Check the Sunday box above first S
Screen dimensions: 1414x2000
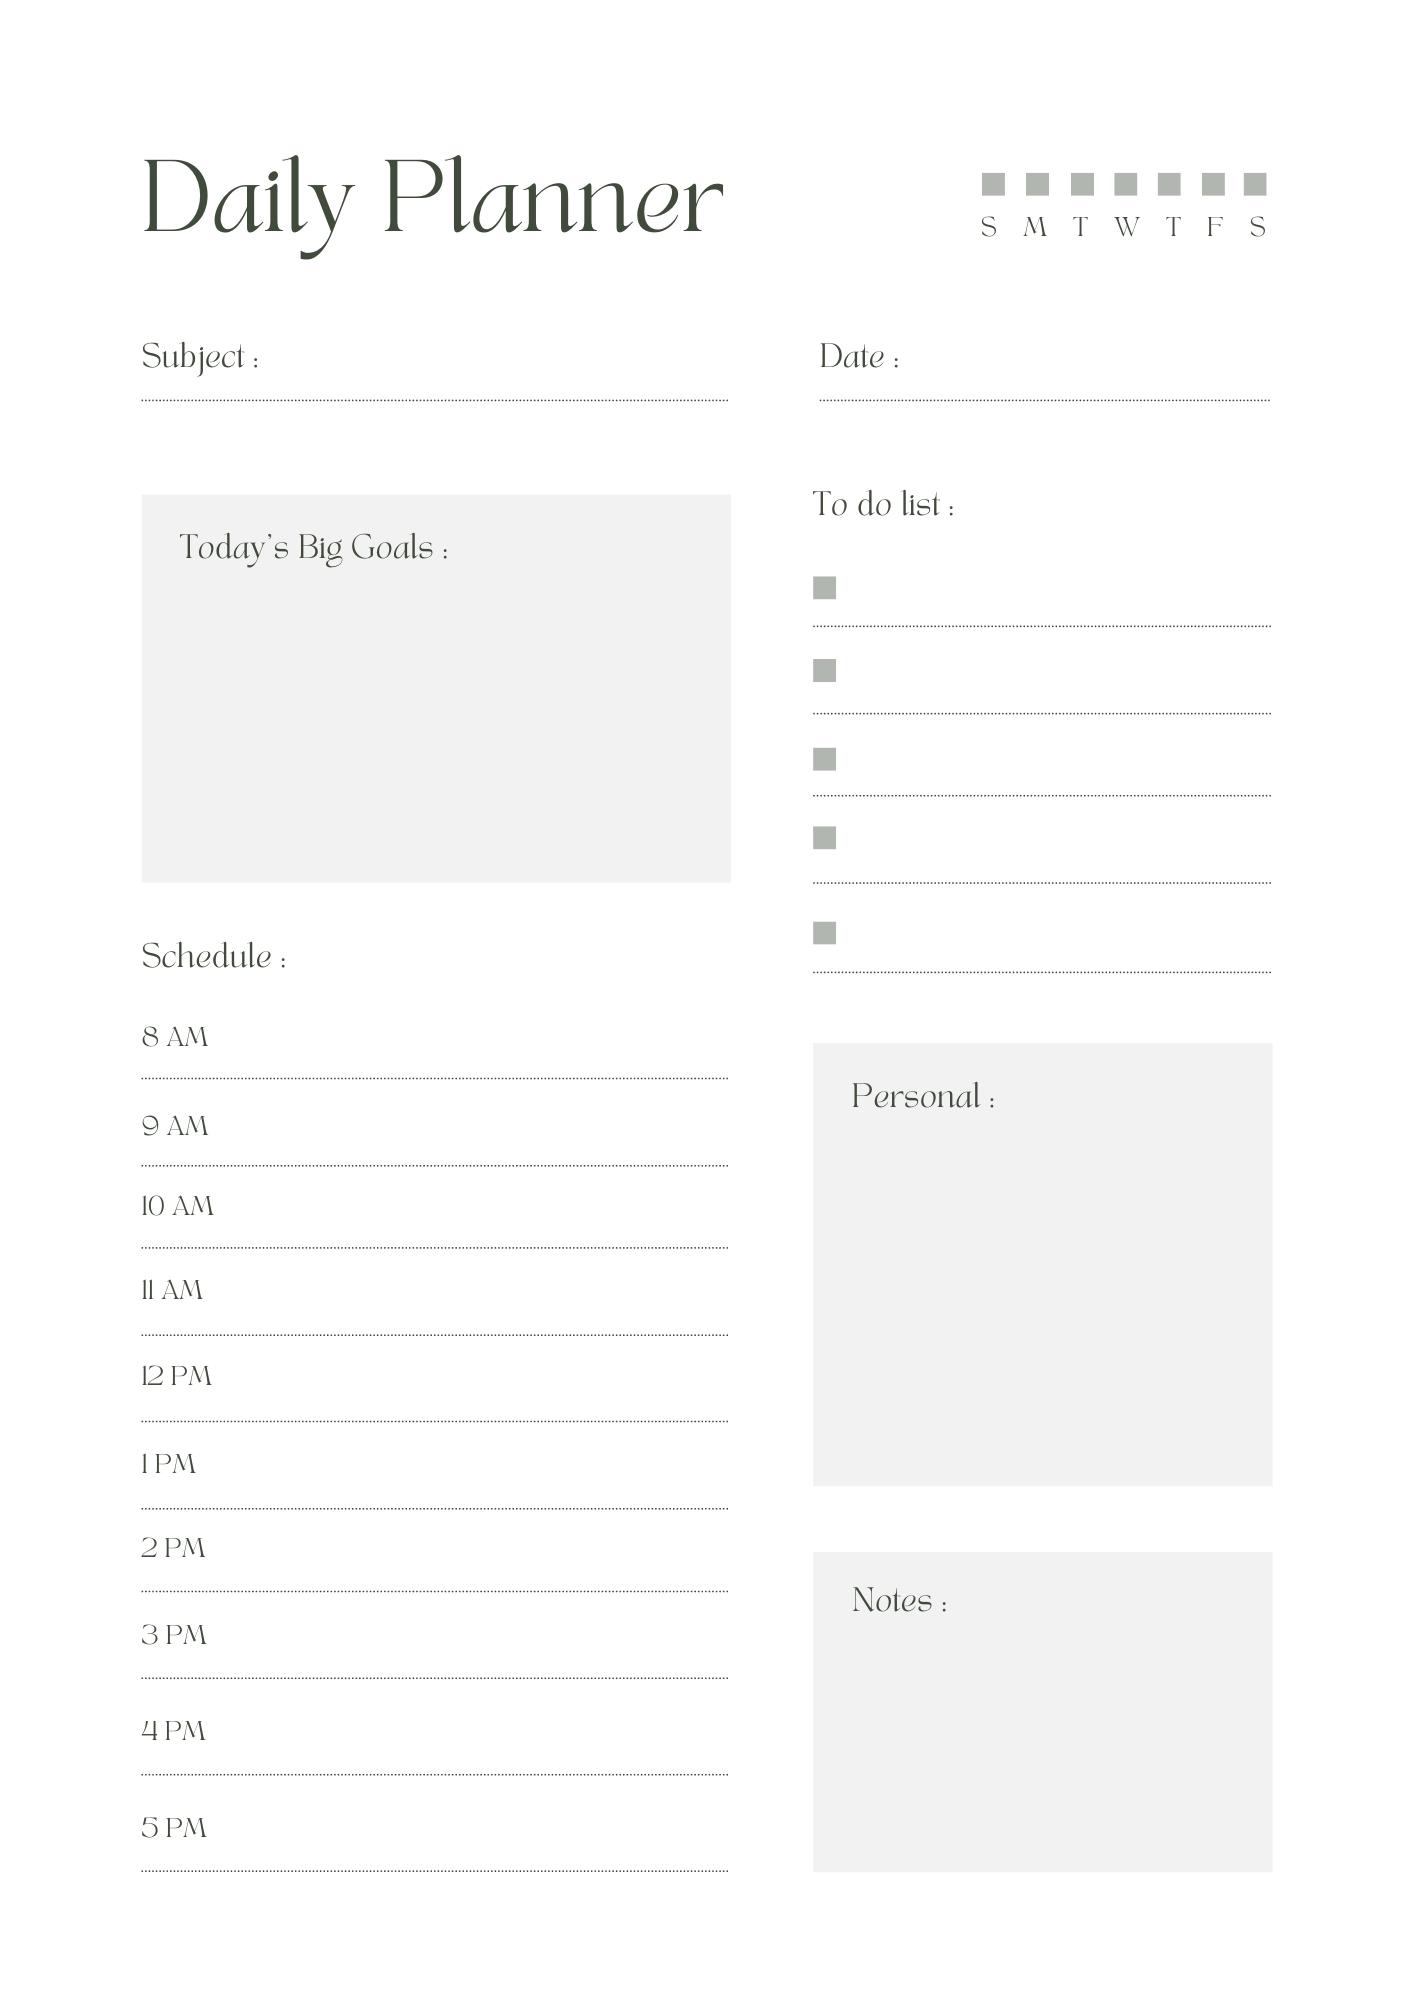click(992, 184)
